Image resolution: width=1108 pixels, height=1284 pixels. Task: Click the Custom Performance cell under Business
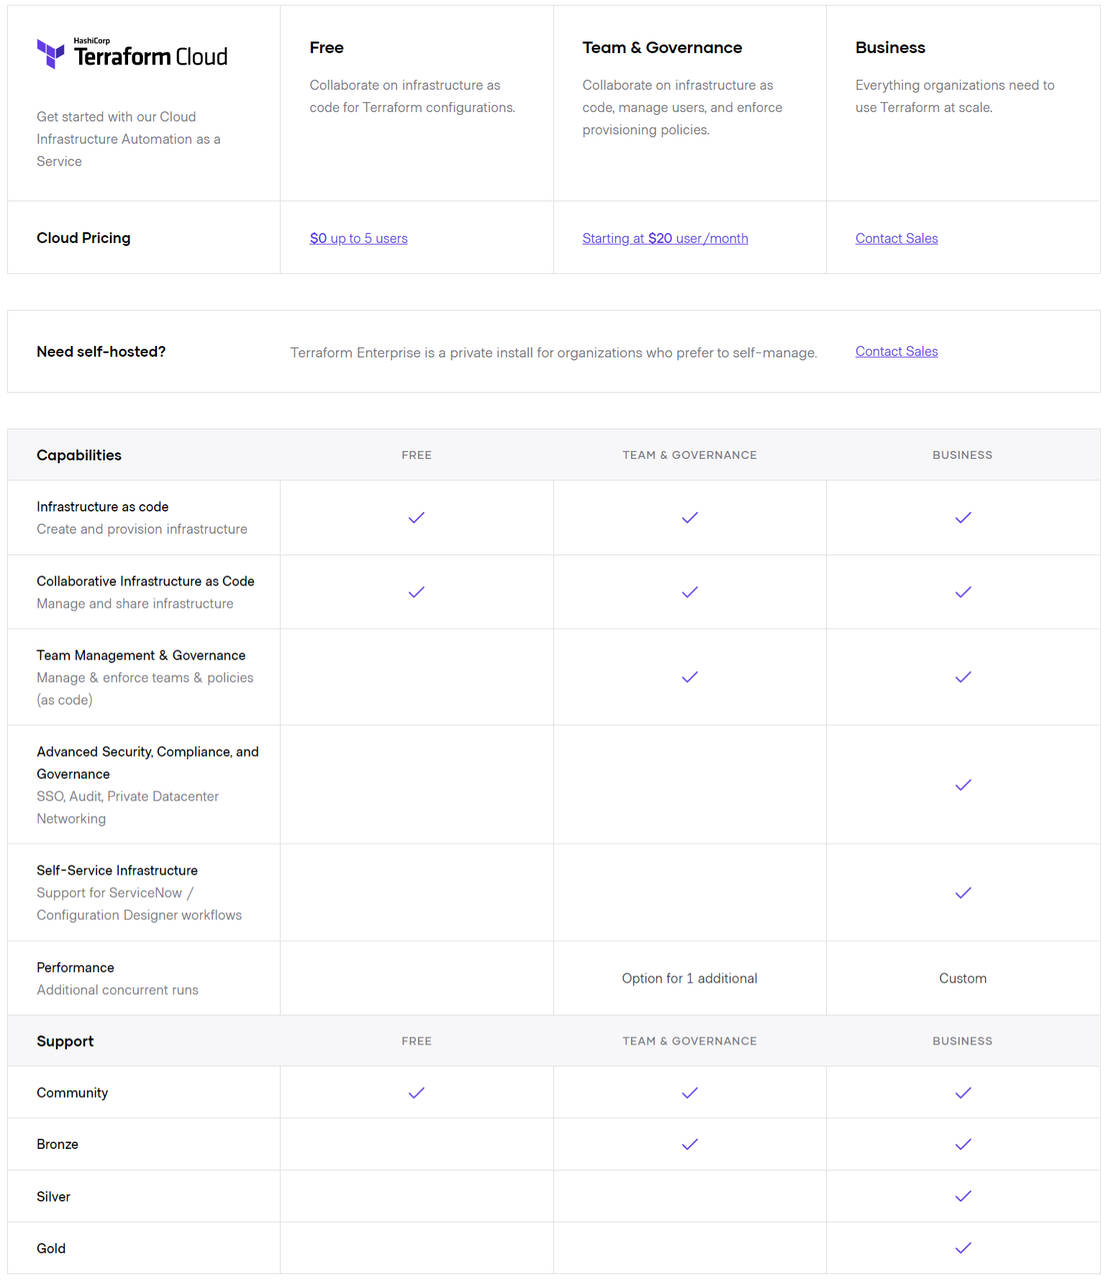click(962, 978)
